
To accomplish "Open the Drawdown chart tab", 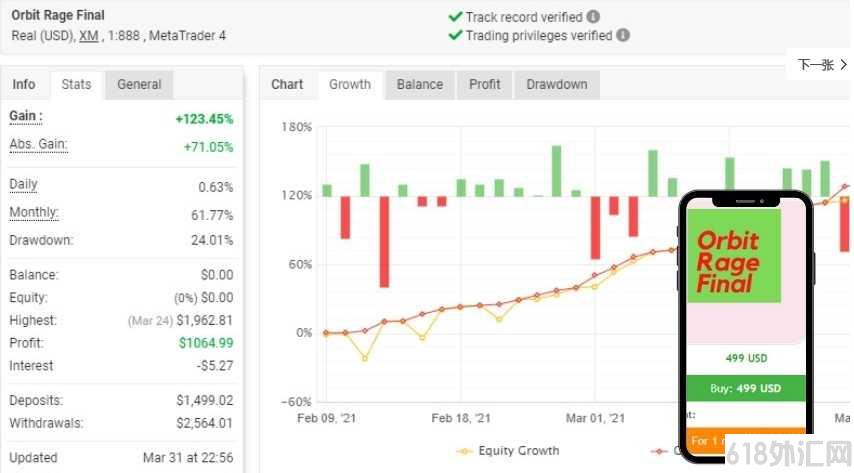I will click(x=556, y=84).
